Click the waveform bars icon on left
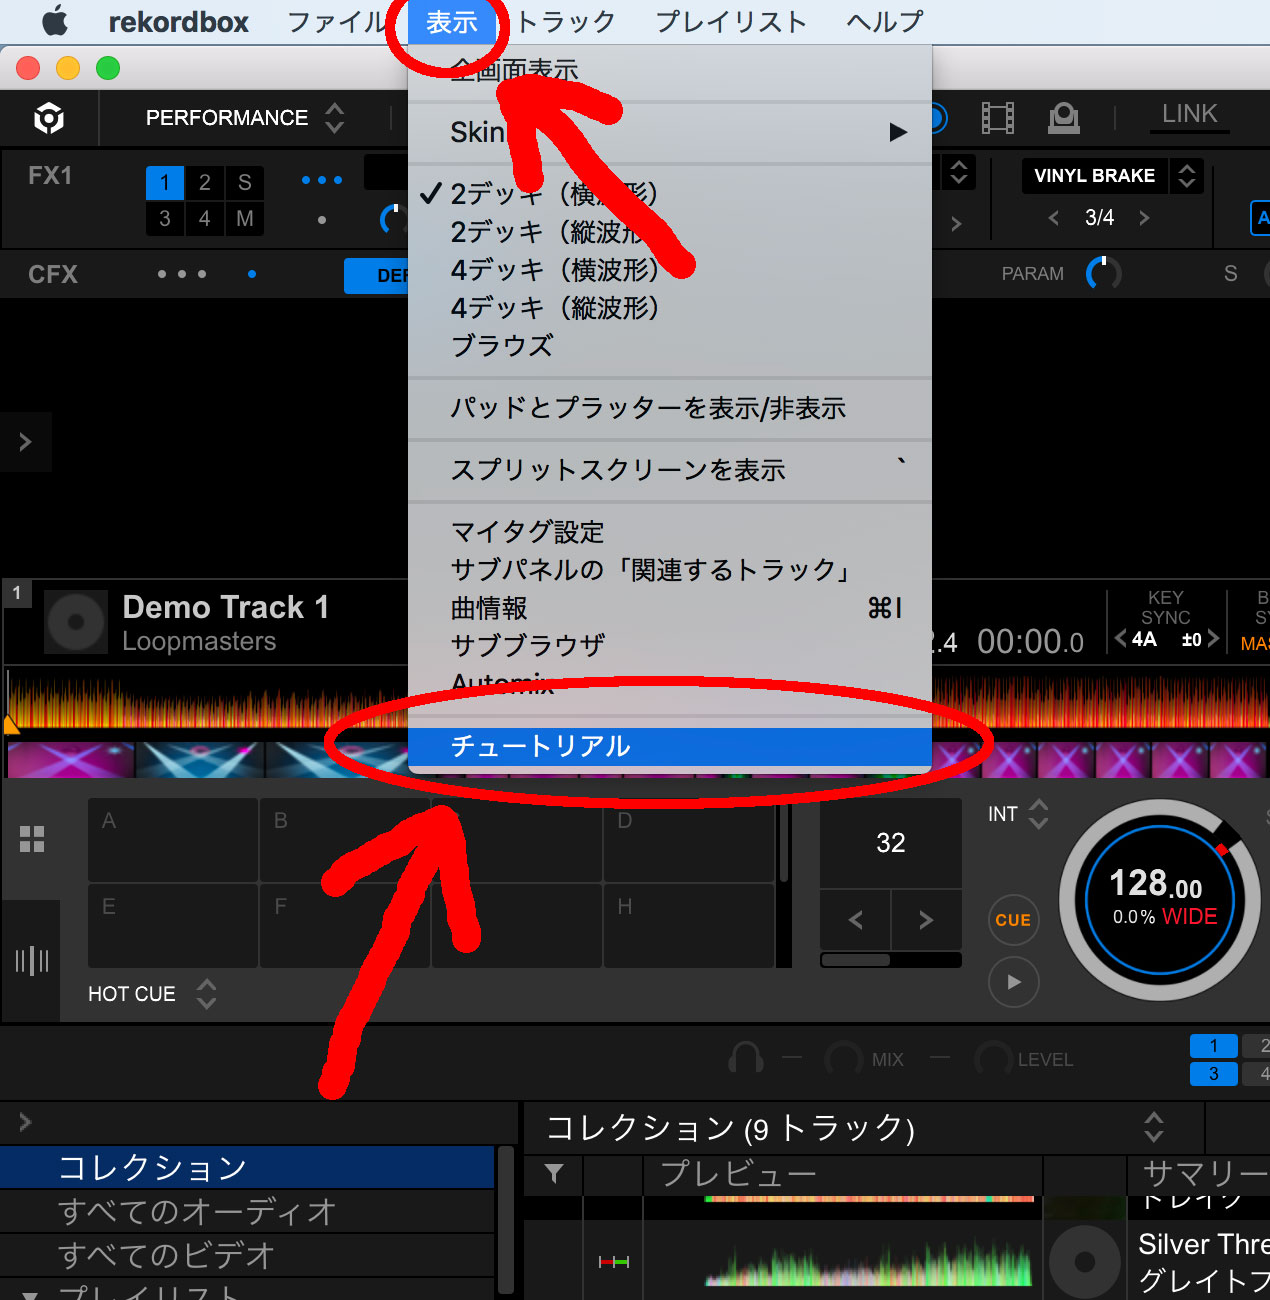This screenshot has height=1300, width=1270. pos(32,961)
